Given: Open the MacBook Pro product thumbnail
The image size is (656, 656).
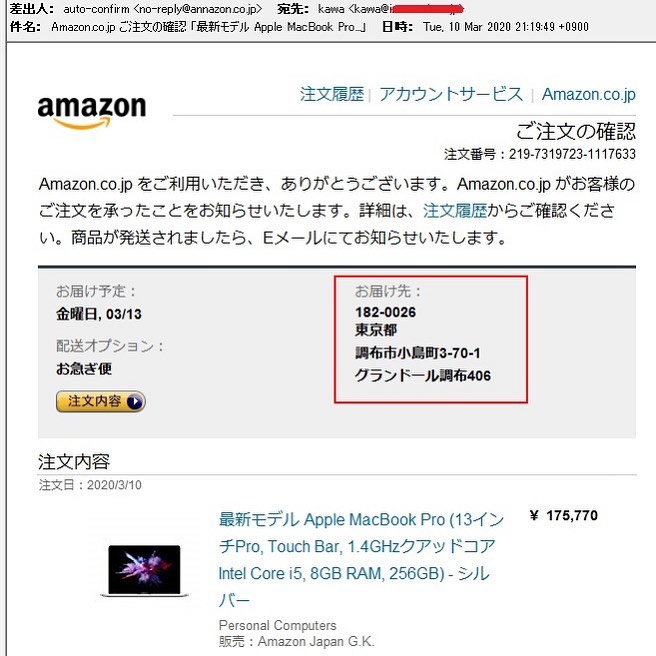Looking at the screenshot, I should pyautogui.click(x=144, y=571).
